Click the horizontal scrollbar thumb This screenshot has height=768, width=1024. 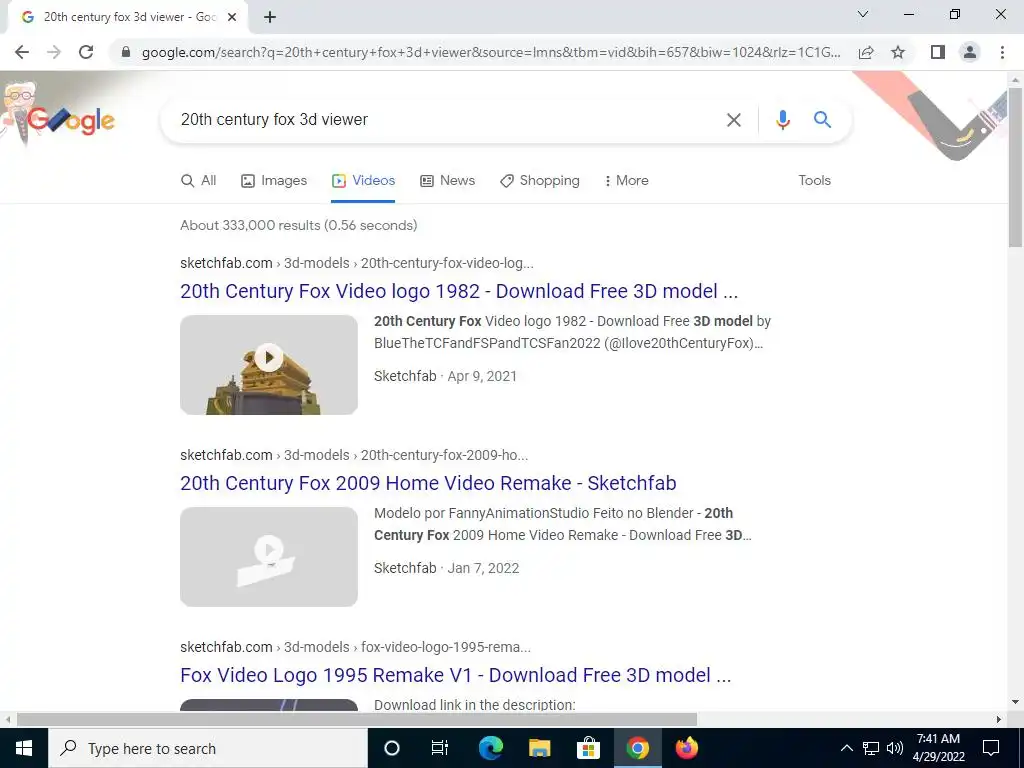(357, 719)
